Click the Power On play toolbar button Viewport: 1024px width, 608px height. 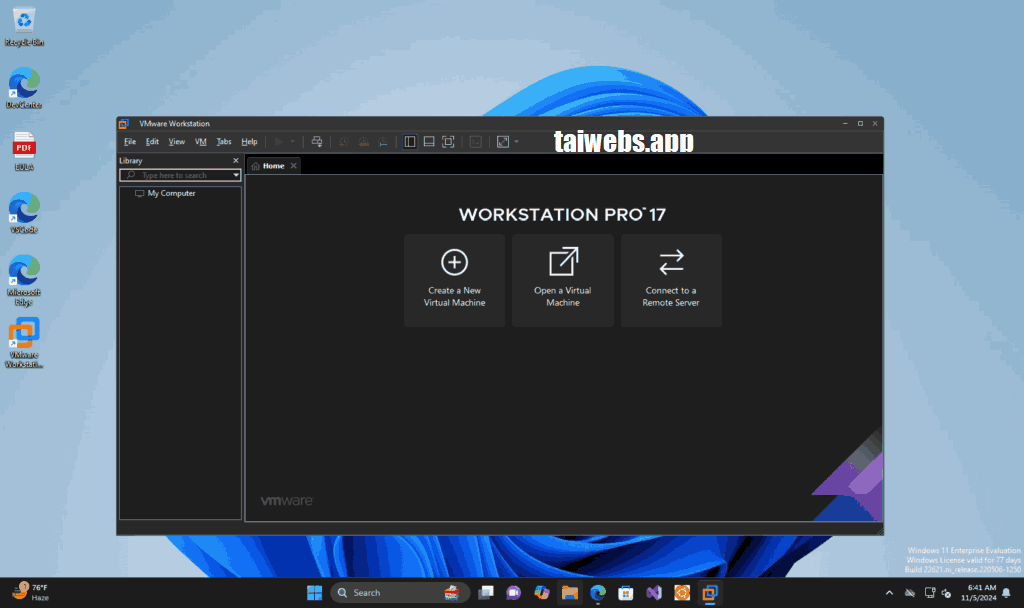click(279, 142)
